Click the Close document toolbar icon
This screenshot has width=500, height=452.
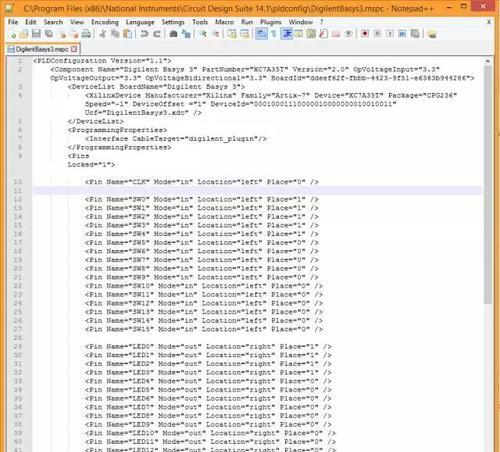tap(62, 34)
